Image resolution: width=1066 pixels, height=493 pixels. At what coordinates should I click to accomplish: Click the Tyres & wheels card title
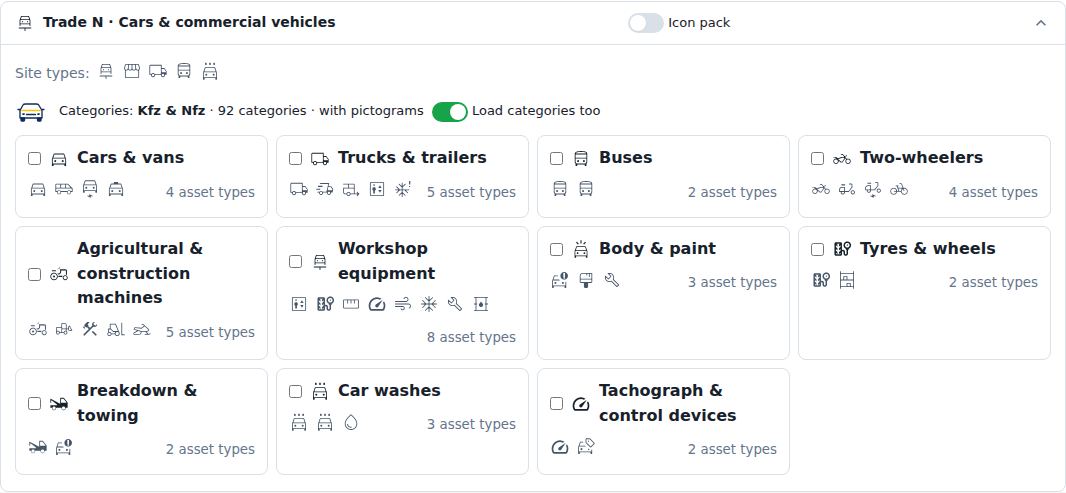pos(927,248)
